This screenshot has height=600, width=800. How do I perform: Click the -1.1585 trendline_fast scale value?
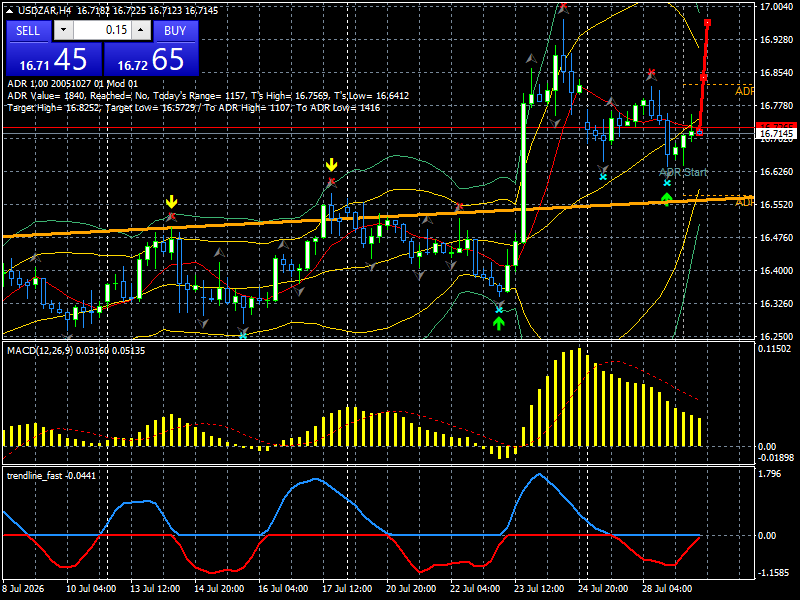774,573
